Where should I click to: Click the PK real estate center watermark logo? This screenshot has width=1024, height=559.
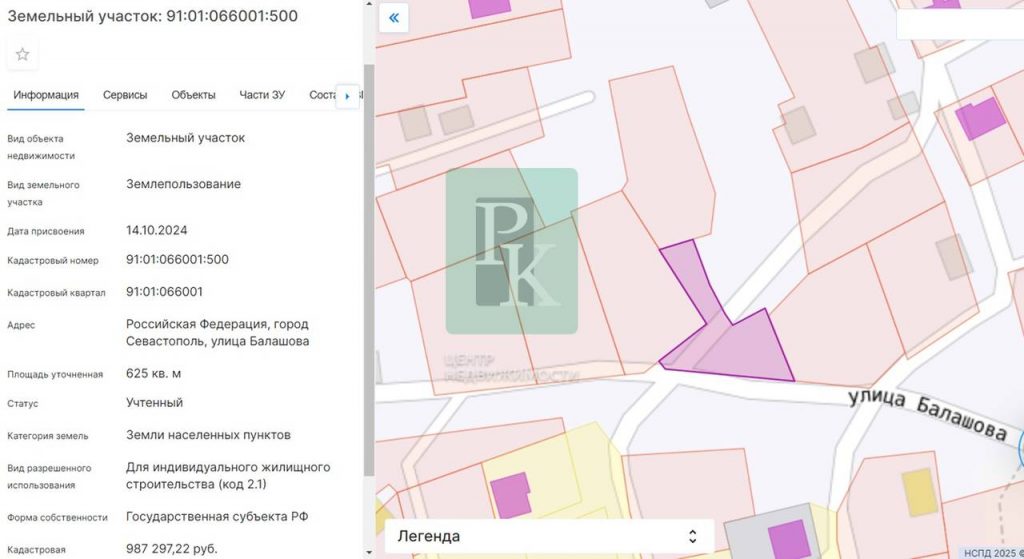(512, 251)
